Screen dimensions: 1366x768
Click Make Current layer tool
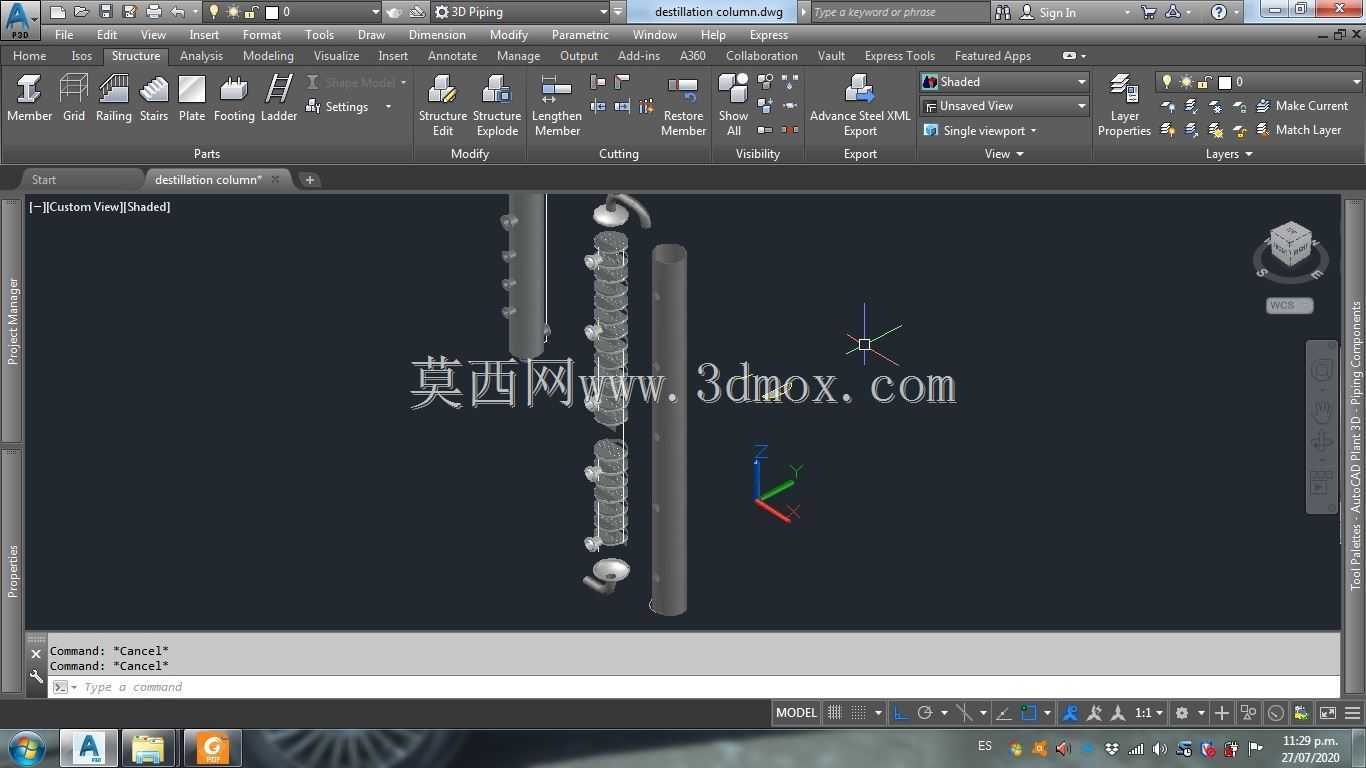click(x=1301, y=105)
